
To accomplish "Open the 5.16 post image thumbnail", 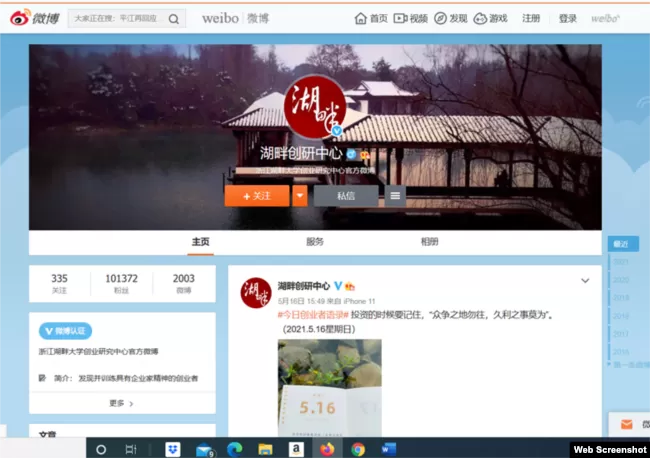I will (x=330, y=388).
